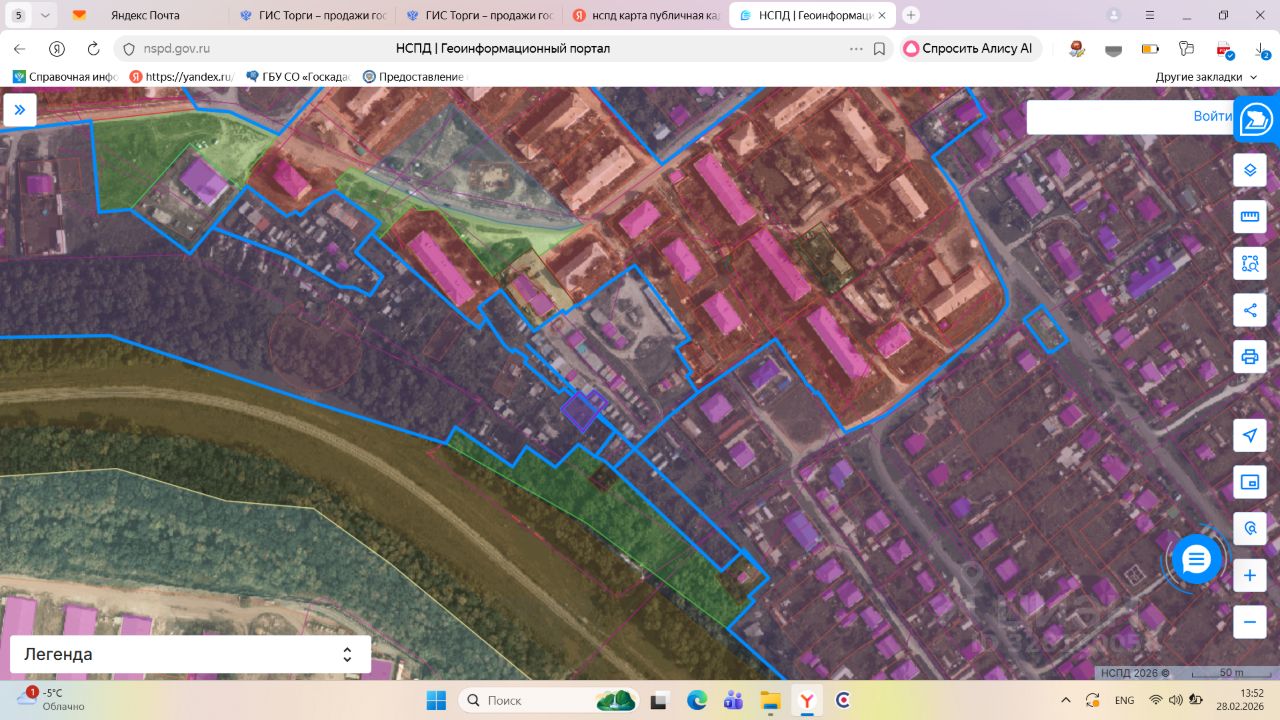Click the Войти login button
Screen dimensions: 1280x720
pyautogui.click(x=1212, y=116)
